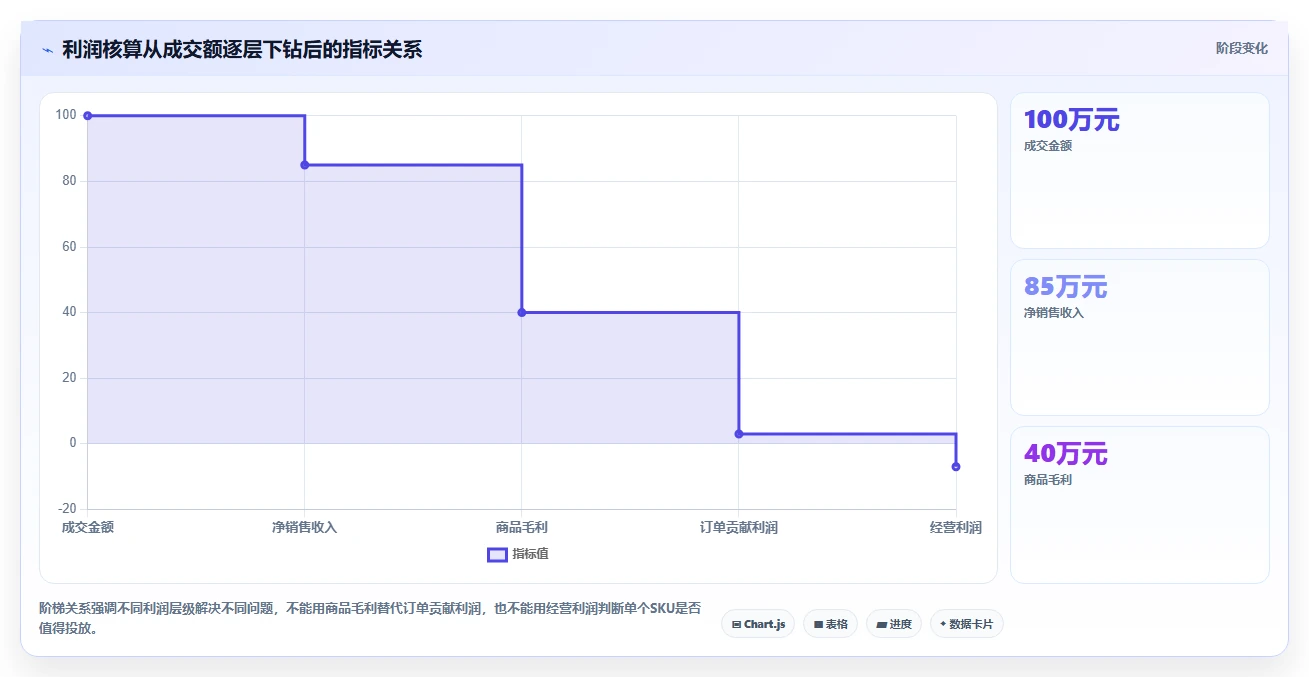
Task: Click the 进度 tag
Action: [x=894, y=624]
